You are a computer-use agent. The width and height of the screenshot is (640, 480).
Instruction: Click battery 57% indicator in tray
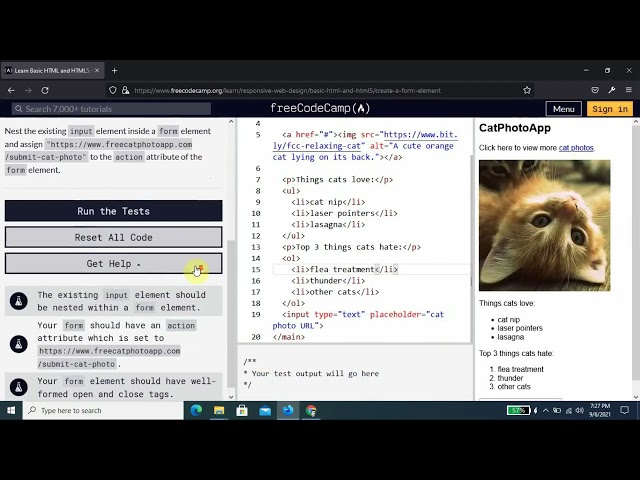pos(518,410)
